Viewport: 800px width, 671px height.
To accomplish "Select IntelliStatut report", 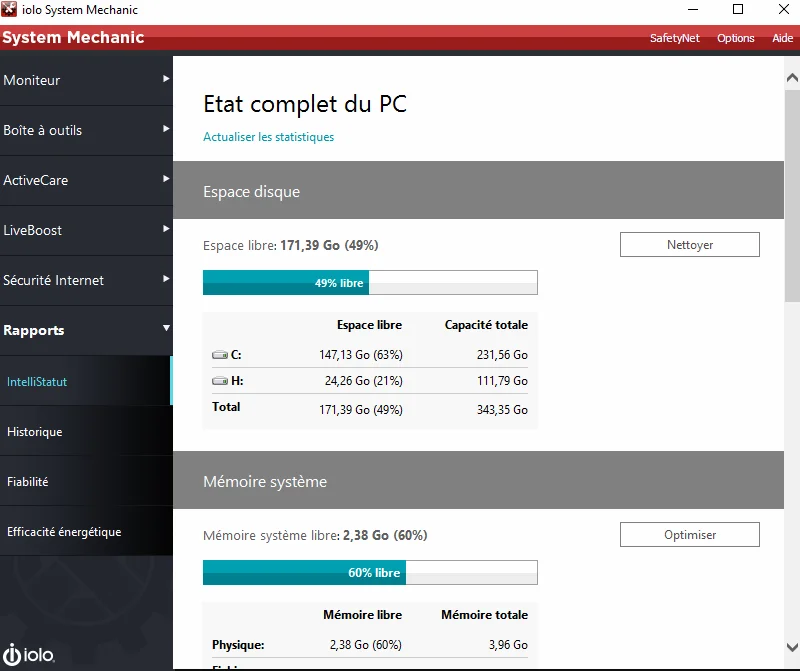I will click(x=86, y=381).
